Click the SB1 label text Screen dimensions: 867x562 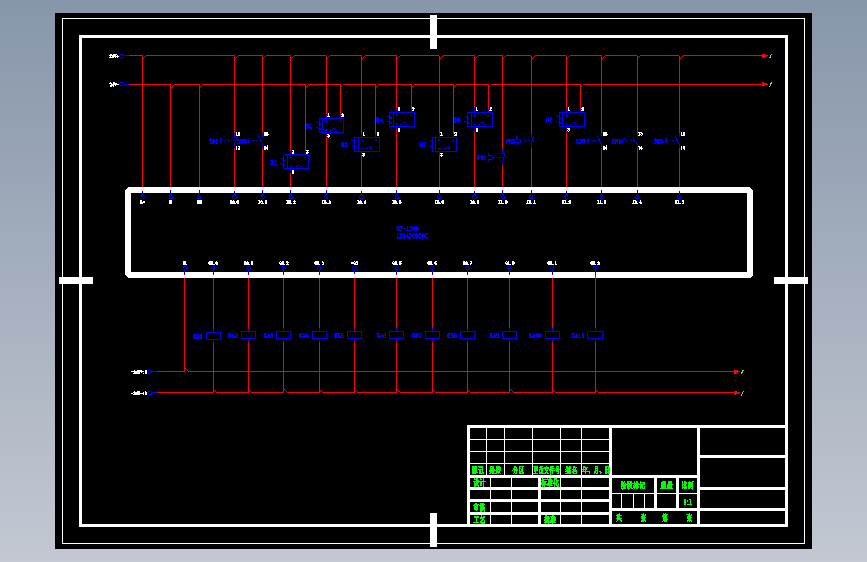coord(213,142)
